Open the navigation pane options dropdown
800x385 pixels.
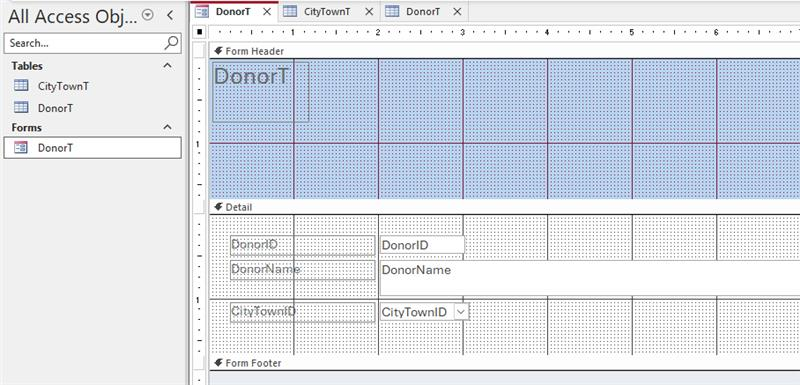pos(148,16)
